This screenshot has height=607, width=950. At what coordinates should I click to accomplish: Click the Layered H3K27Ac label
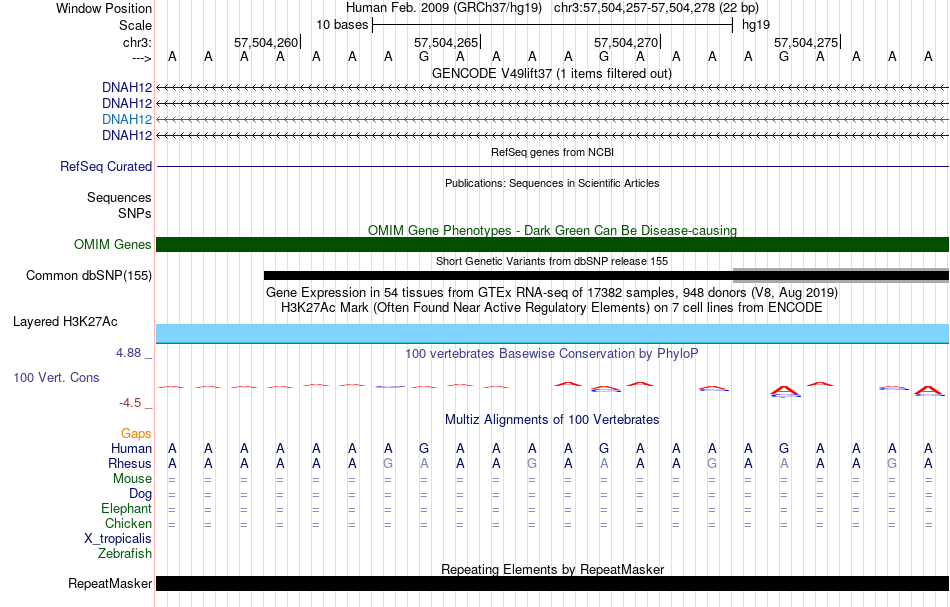(x=65, y=322)
